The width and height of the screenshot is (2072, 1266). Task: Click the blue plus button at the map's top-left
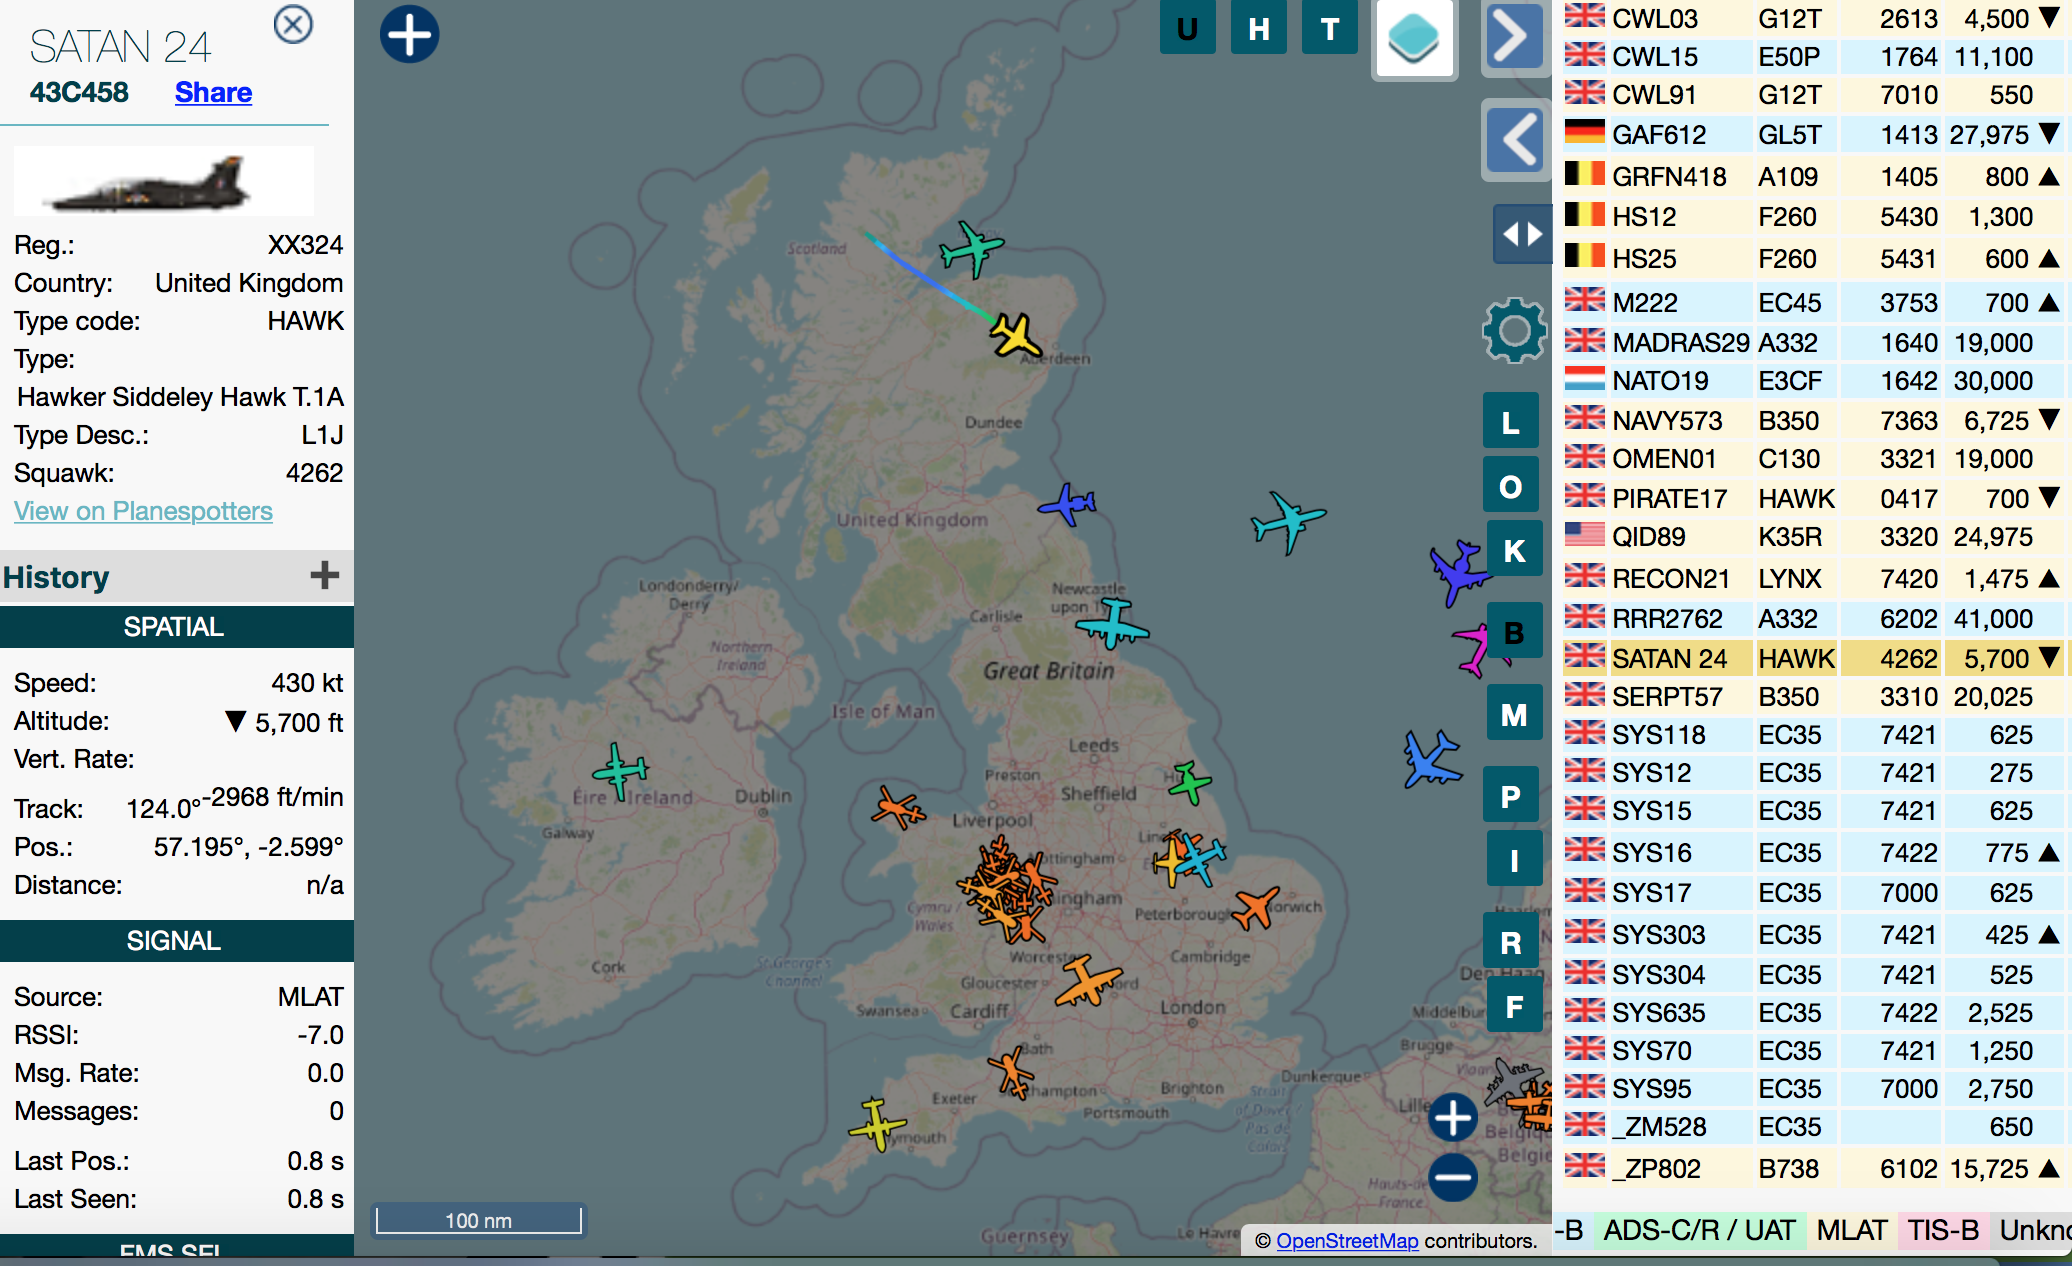click(x=409, y=34)
